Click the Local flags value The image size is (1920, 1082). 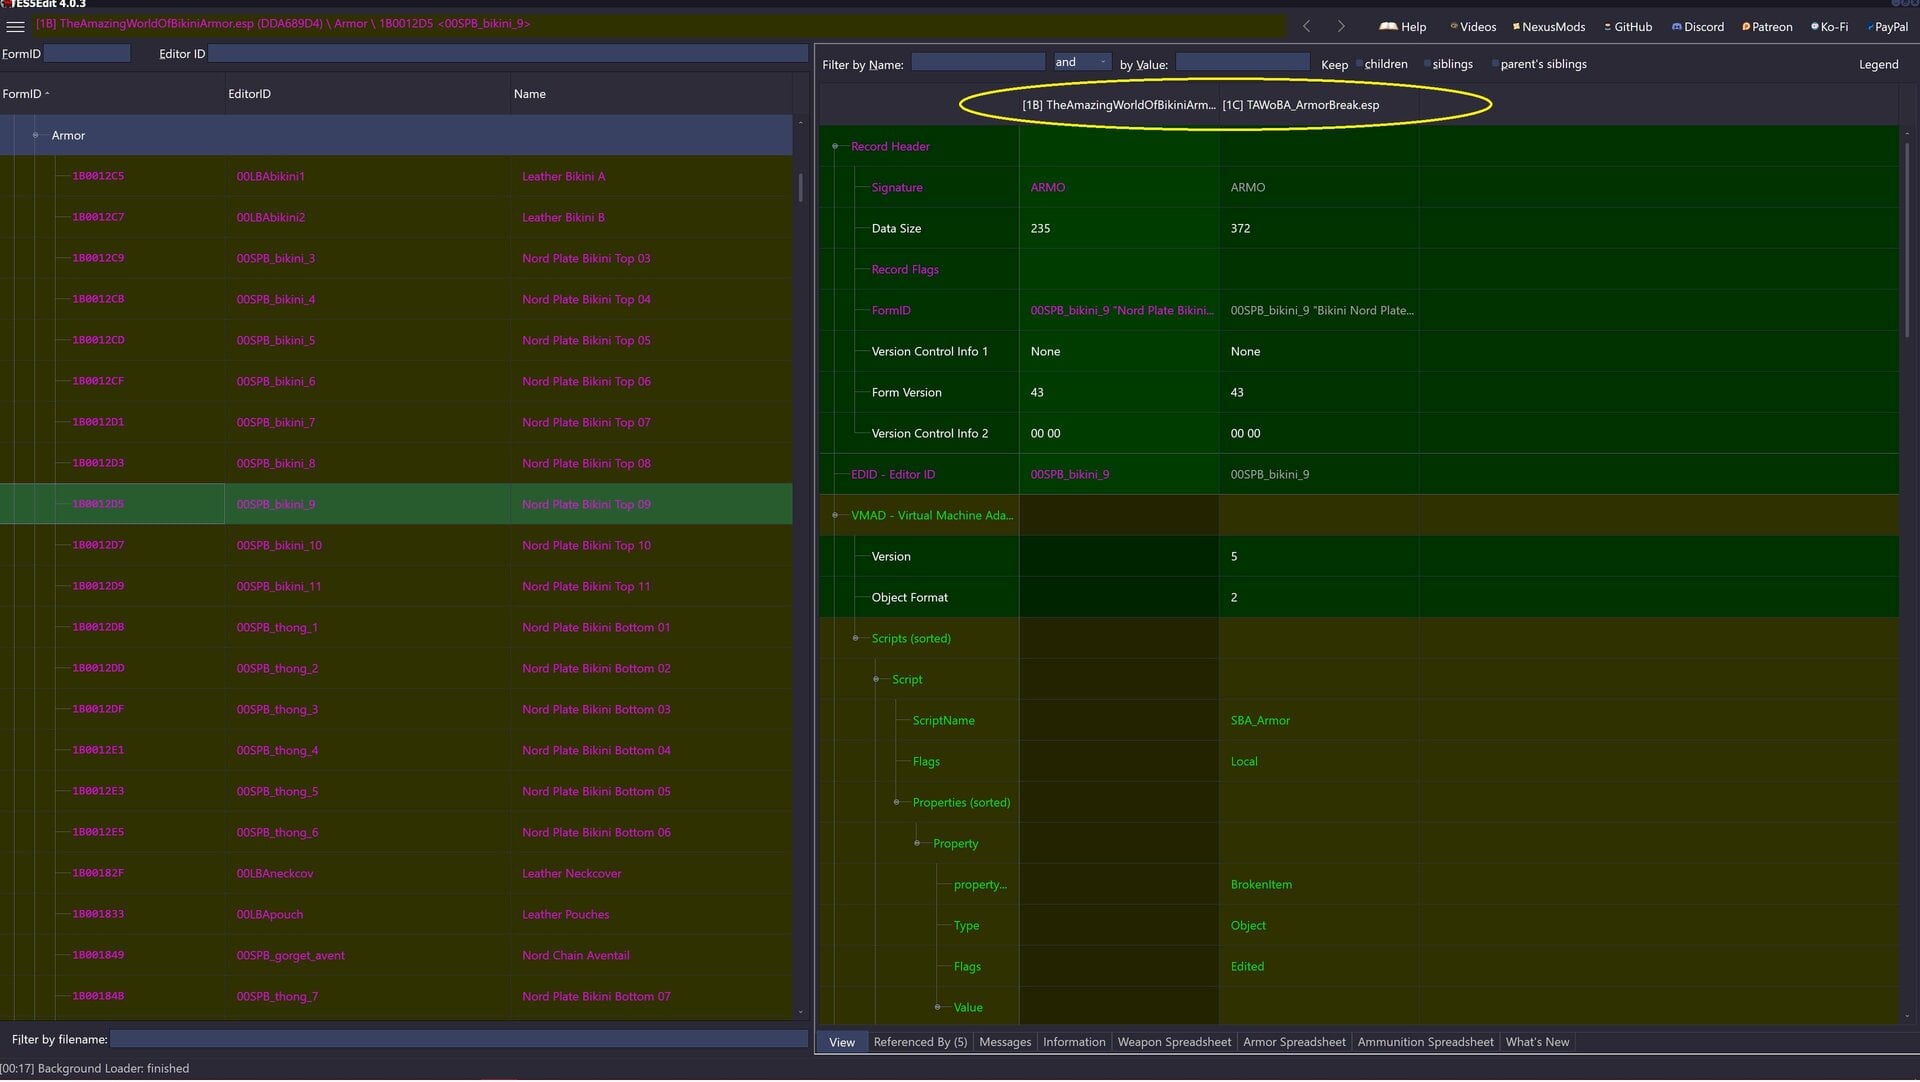coord(1244,762)
